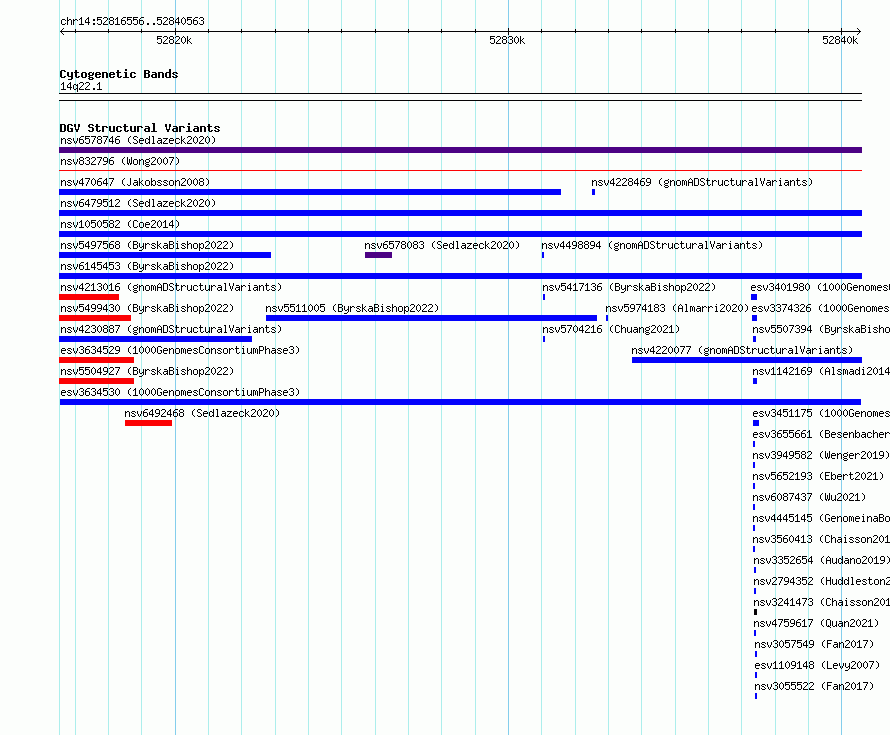This screenshot has height=735, width=890.
Task: Open the esv3401980 variant label
Action: click(820, 287)
